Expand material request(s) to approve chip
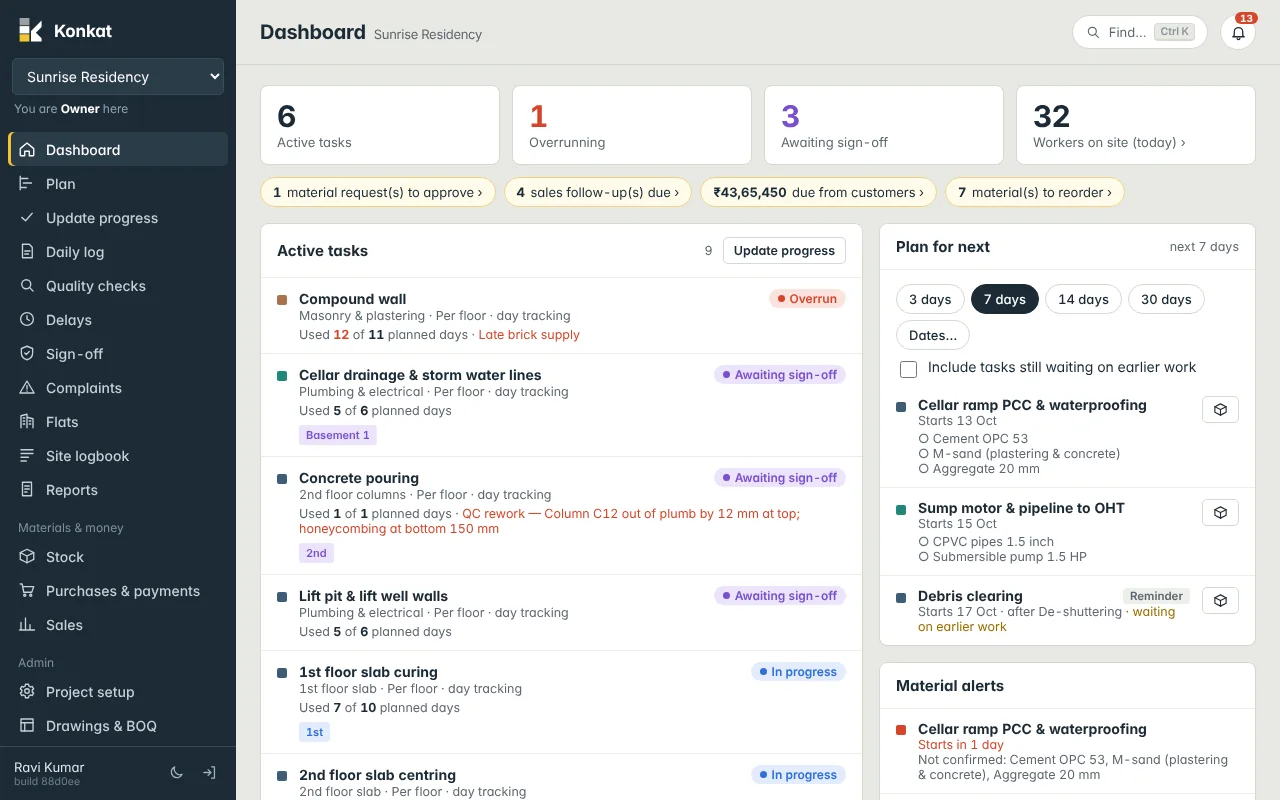Image resolution: width=1280 pixels, height=800 pixels. pos(378,192)
